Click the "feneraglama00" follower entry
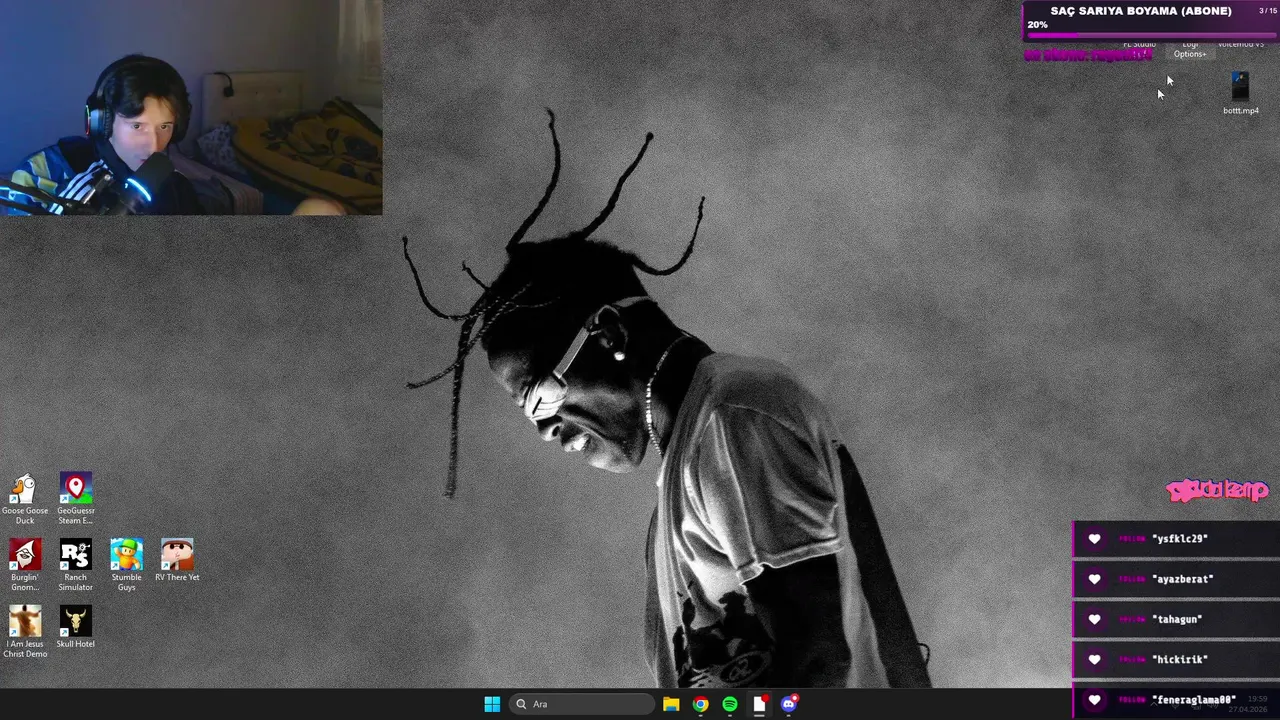 tap(1176, 700)
